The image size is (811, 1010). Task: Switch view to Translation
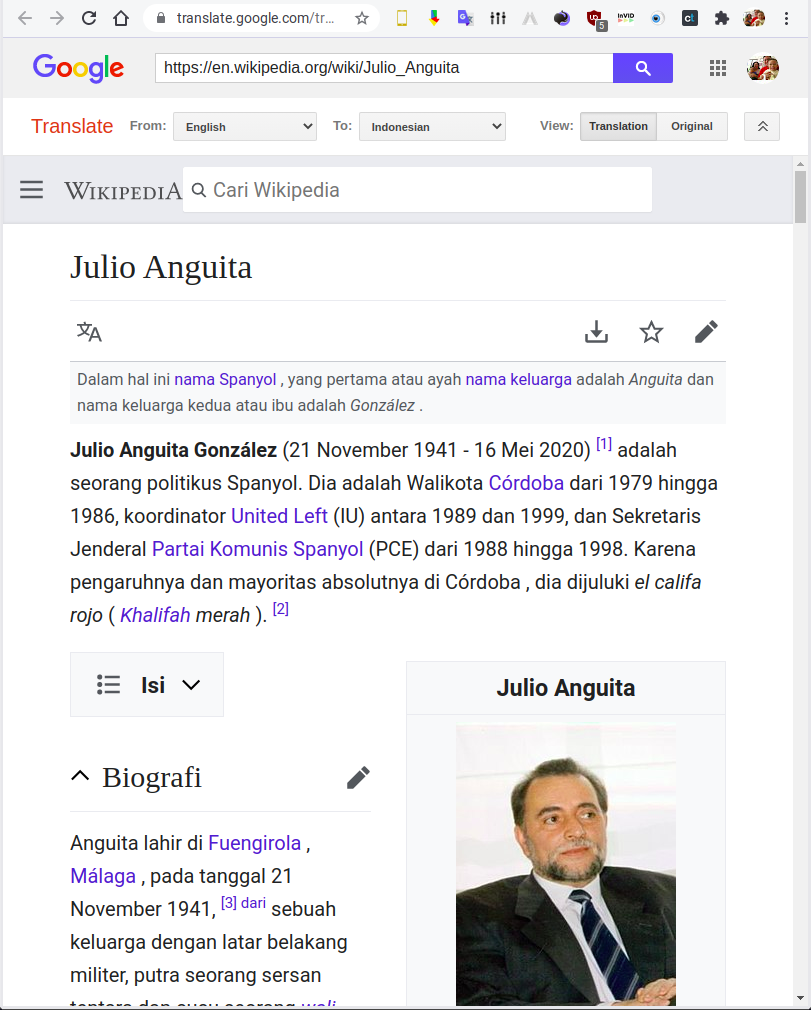[618, 126]
